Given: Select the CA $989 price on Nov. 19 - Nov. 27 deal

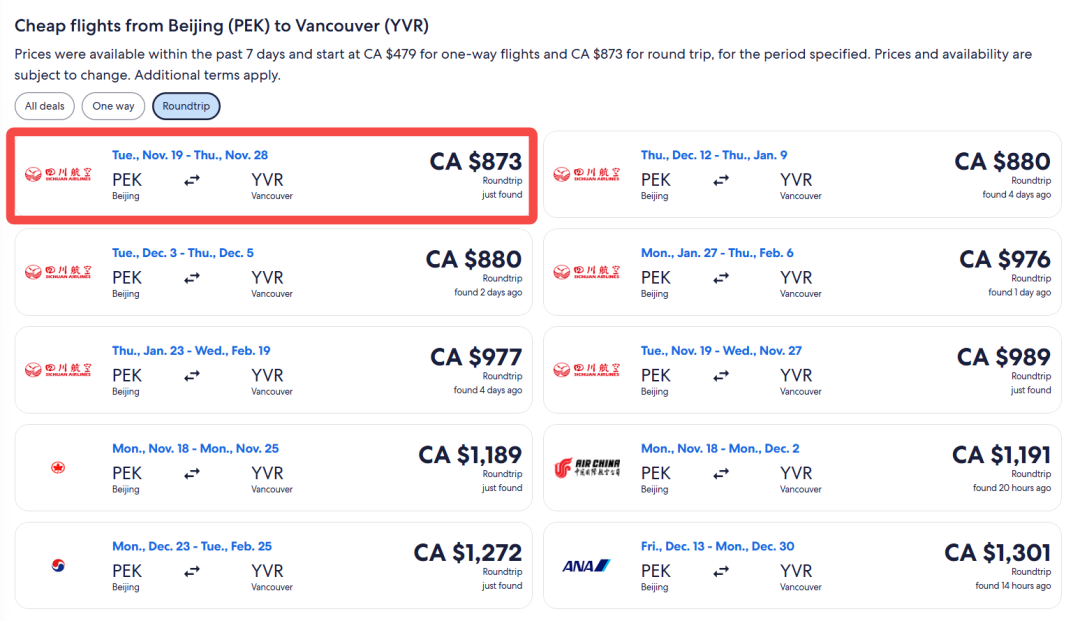Looking at the screenshot, I should [1004, 357].
